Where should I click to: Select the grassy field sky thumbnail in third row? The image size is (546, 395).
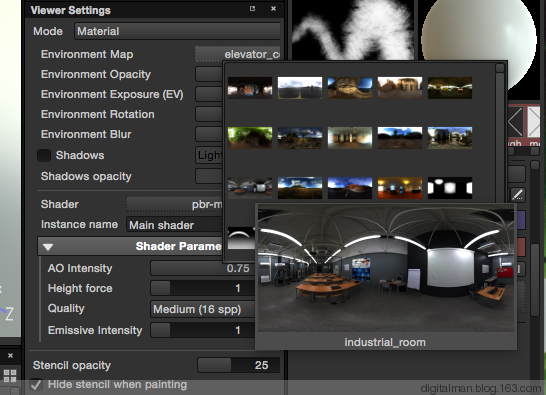click(300, 188)
